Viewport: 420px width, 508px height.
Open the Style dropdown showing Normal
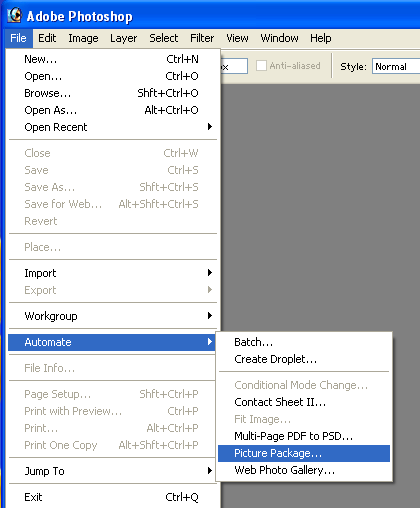[396, 66]
